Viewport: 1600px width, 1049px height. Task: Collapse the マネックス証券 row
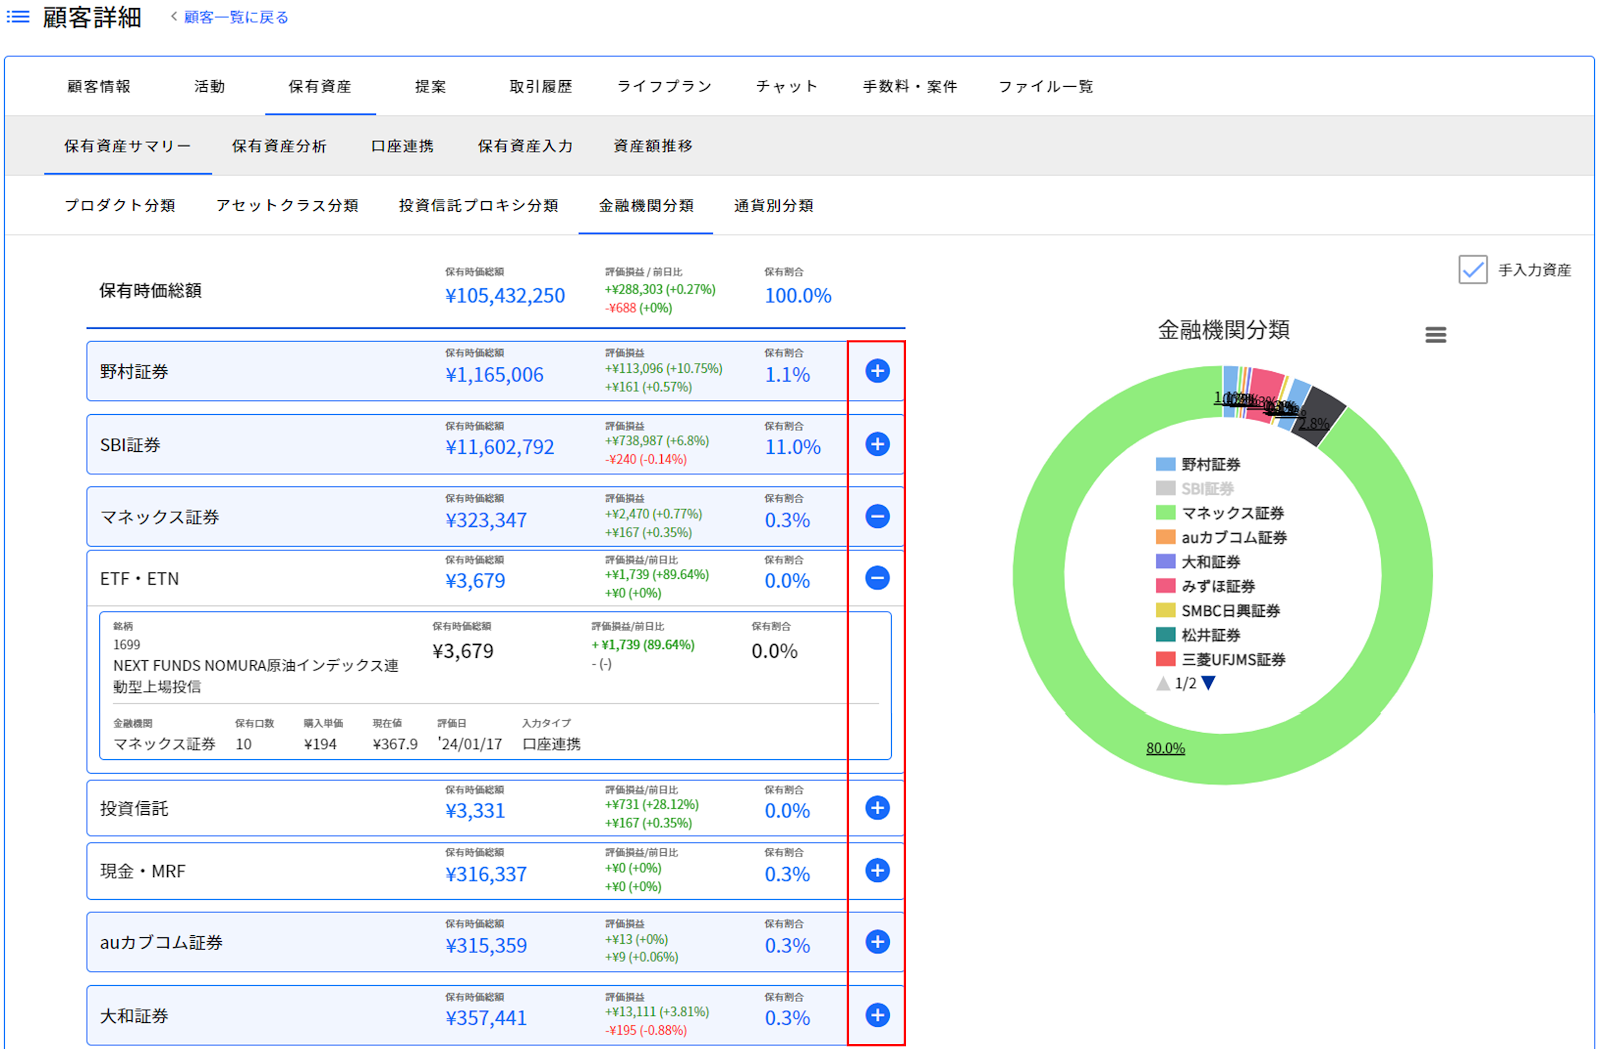coord(877,517)
